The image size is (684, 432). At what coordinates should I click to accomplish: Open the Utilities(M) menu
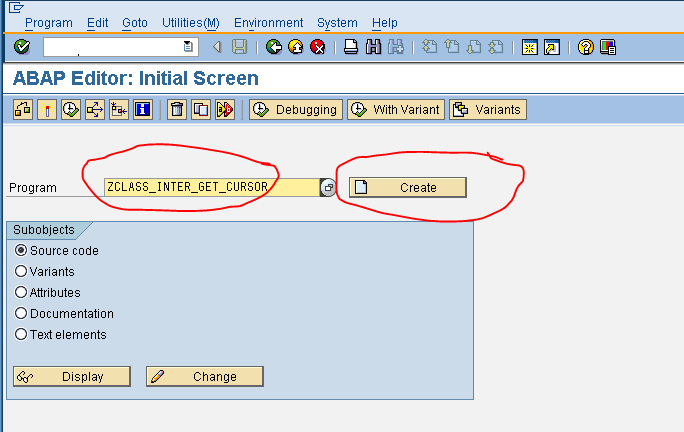[x=191, y=23]
